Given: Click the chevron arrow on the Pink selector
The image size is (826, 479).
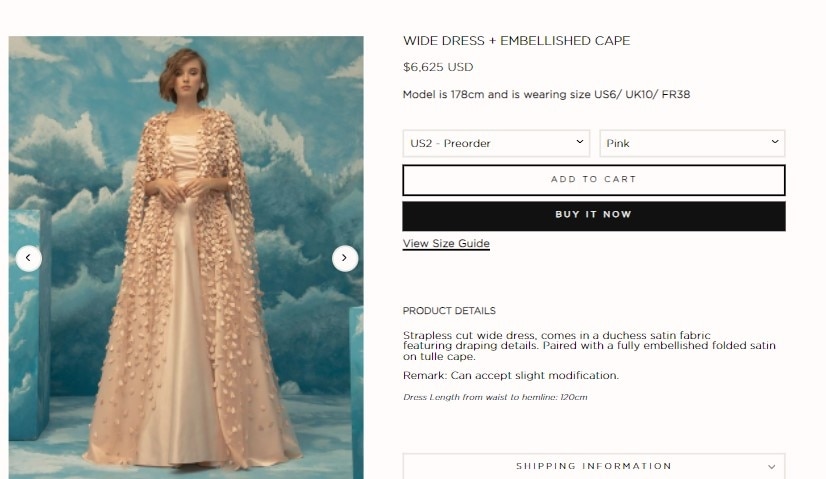Looking at the screenshot, I should point(775,142).
